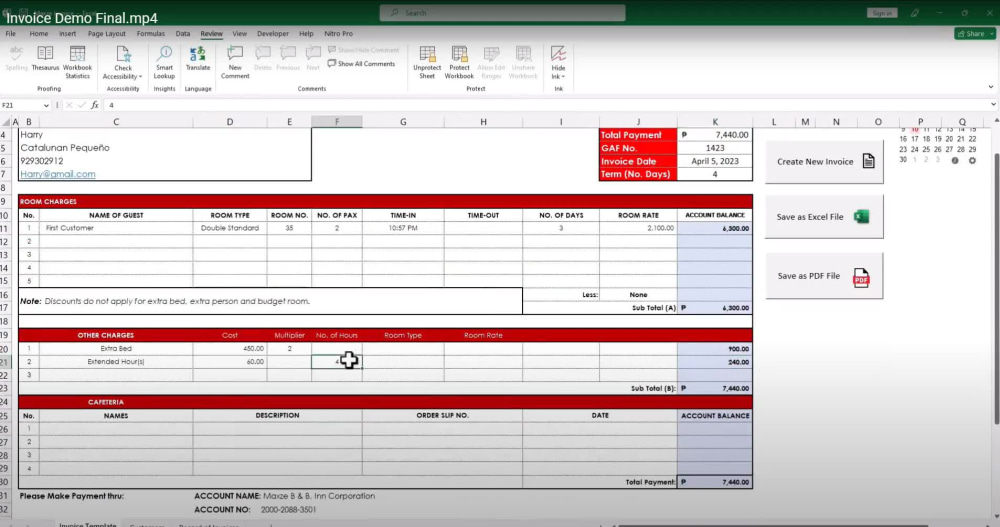Image resolution: width=1000 pixels, height=527 pixels.
Task: Click Show/Hide Comment
Action: (363, 50)
